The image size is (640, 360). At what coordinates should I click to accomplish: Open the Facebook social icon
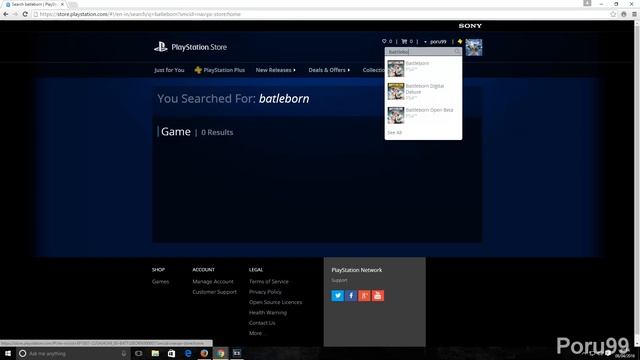click(x=351, y=296)
